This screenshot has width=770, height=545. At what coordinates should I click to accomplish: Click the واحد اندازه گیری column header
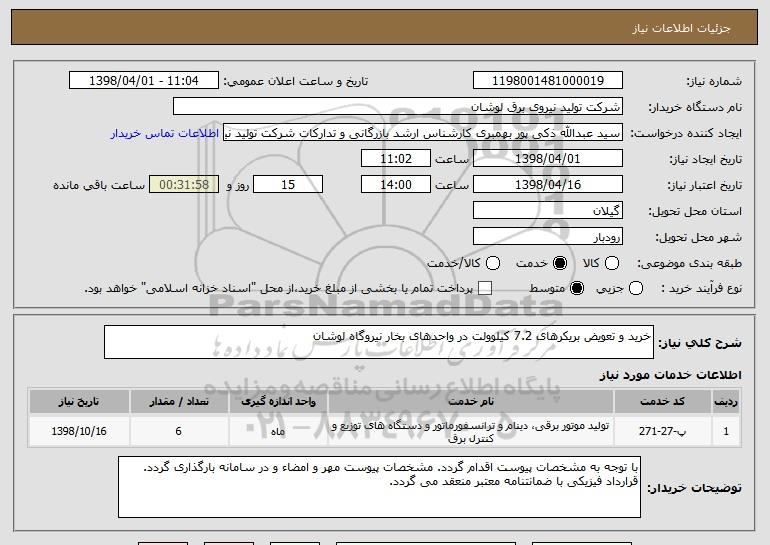pos(278,402)
